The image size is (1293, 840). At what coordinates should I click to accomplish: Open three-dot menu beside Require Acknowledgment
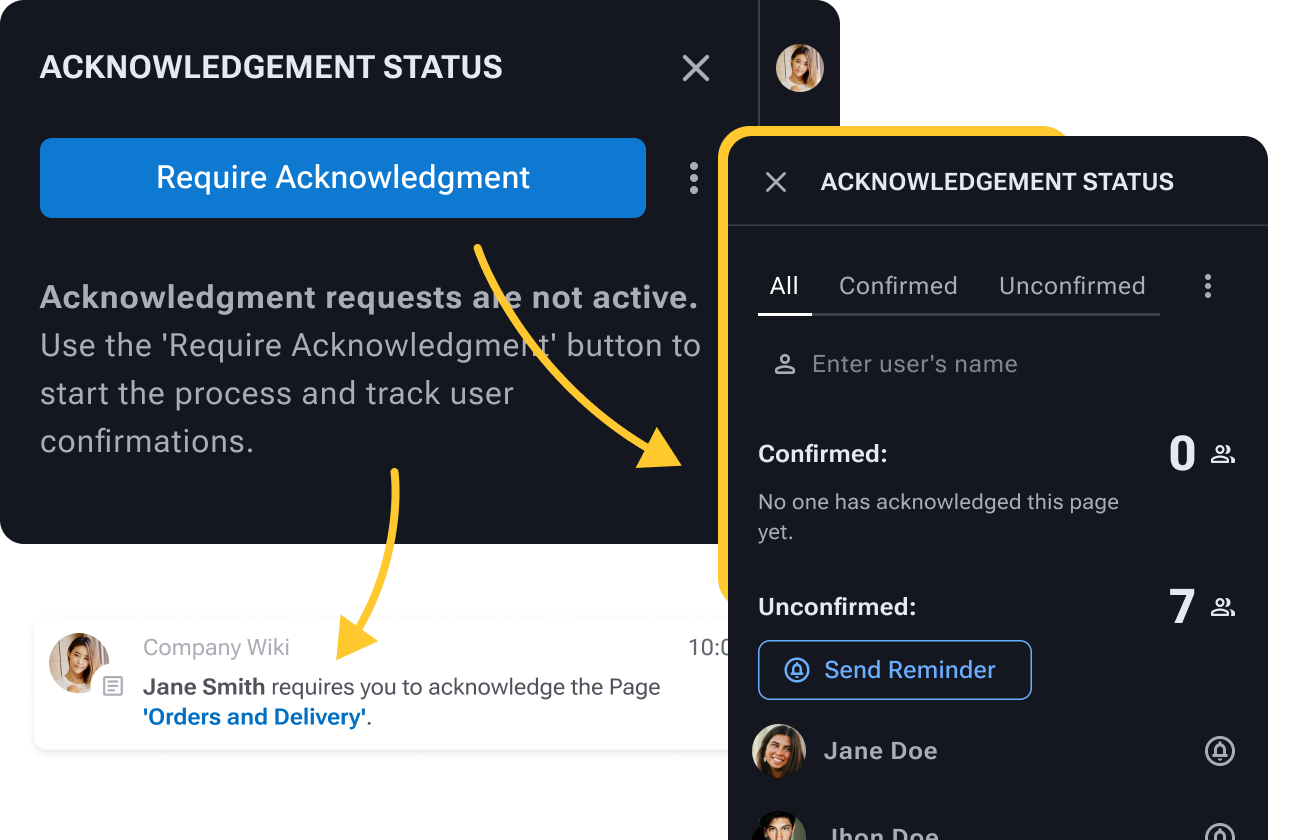point(694,178)
